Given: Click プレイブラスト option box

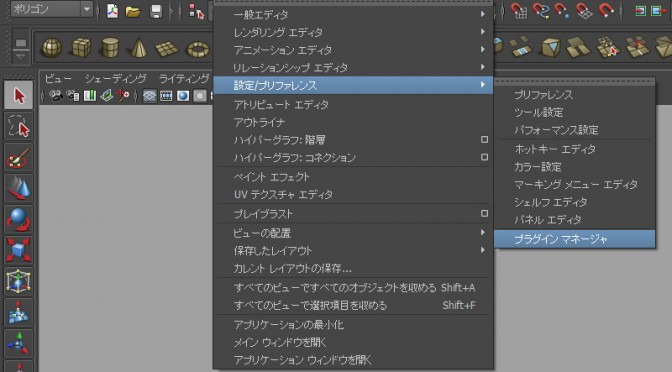Looking at the screenshot, I should (484, 213).
